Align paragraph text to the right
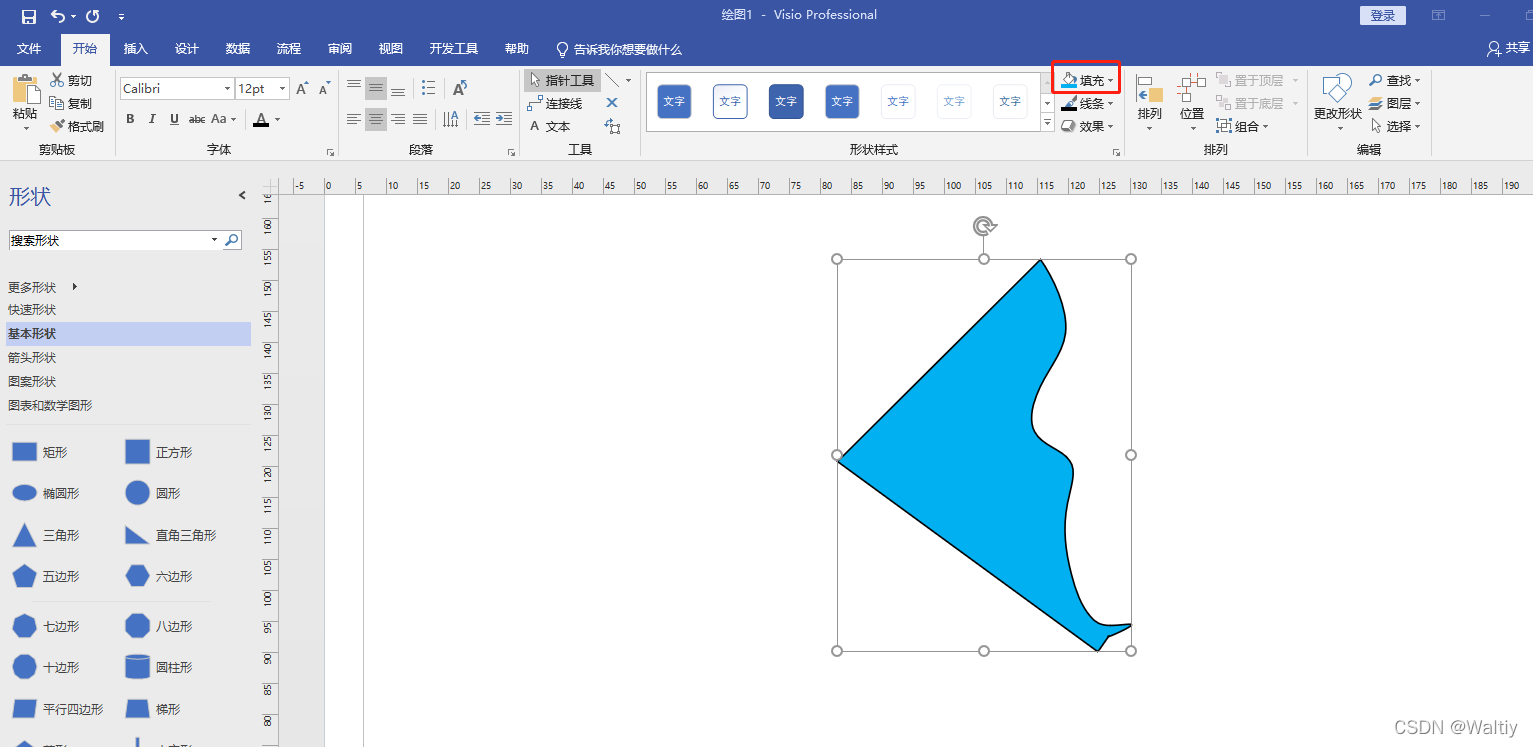Screen dimensions: 1533x747 click(x=398, y=119)
